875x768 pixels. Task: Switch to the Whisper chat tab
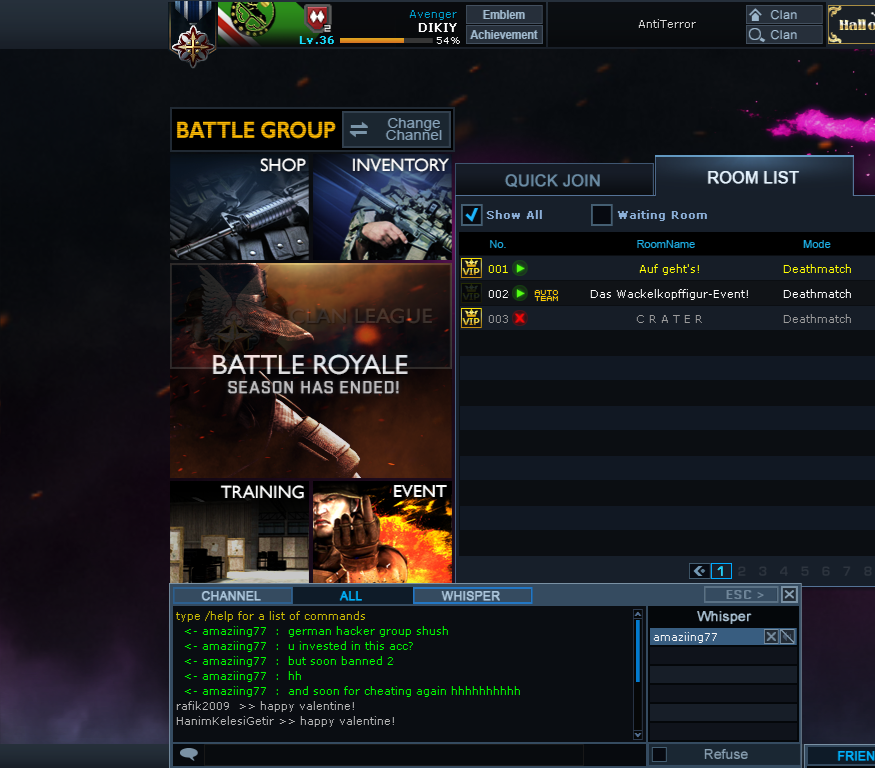(472, 596)
